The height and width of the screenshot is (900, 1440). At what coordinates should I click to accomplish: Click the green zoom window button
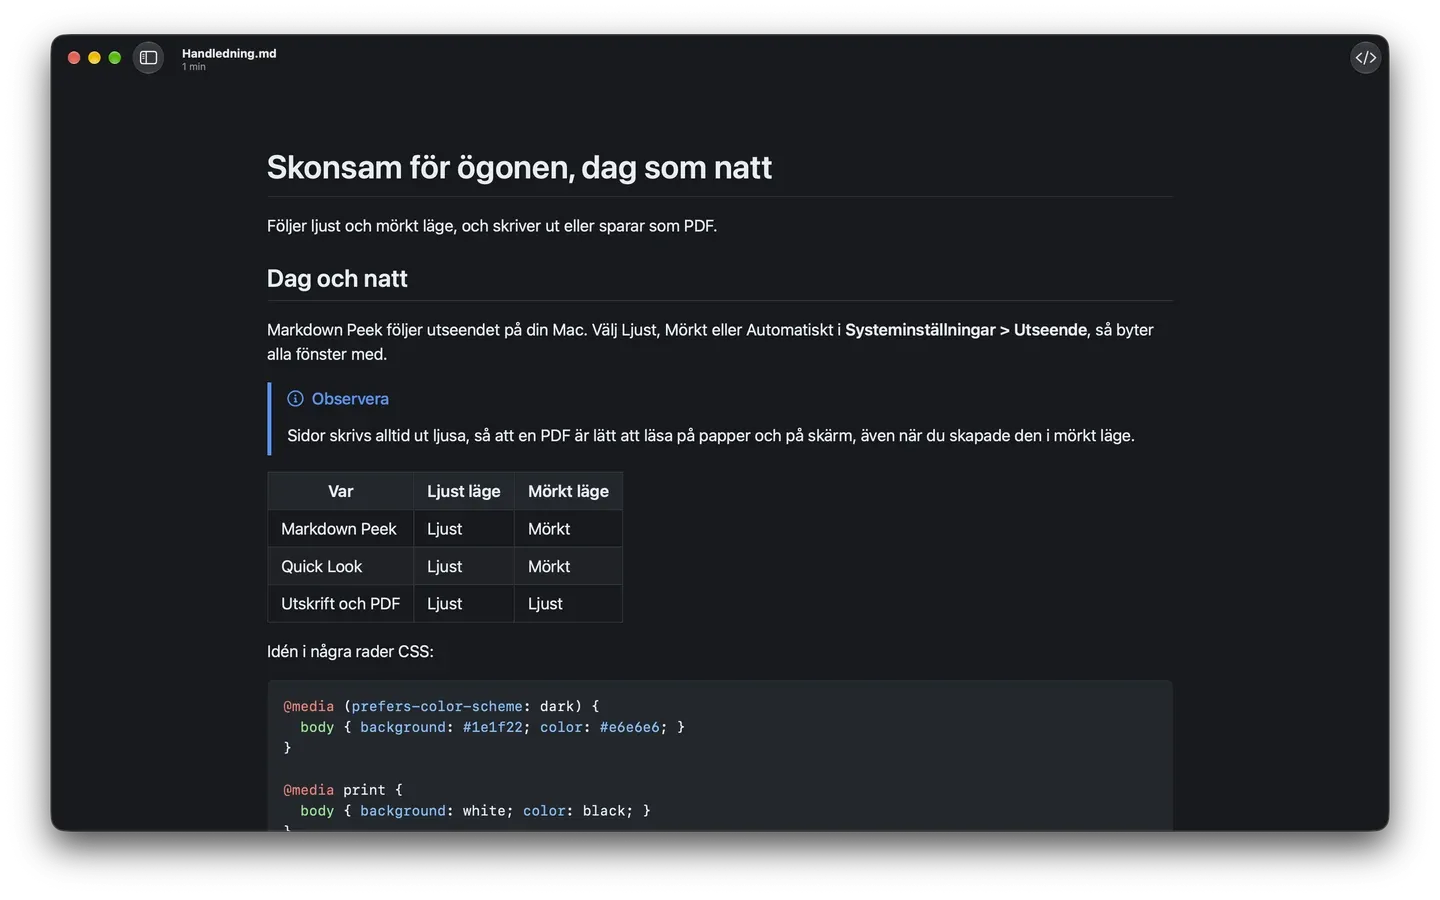click(115, 58)
